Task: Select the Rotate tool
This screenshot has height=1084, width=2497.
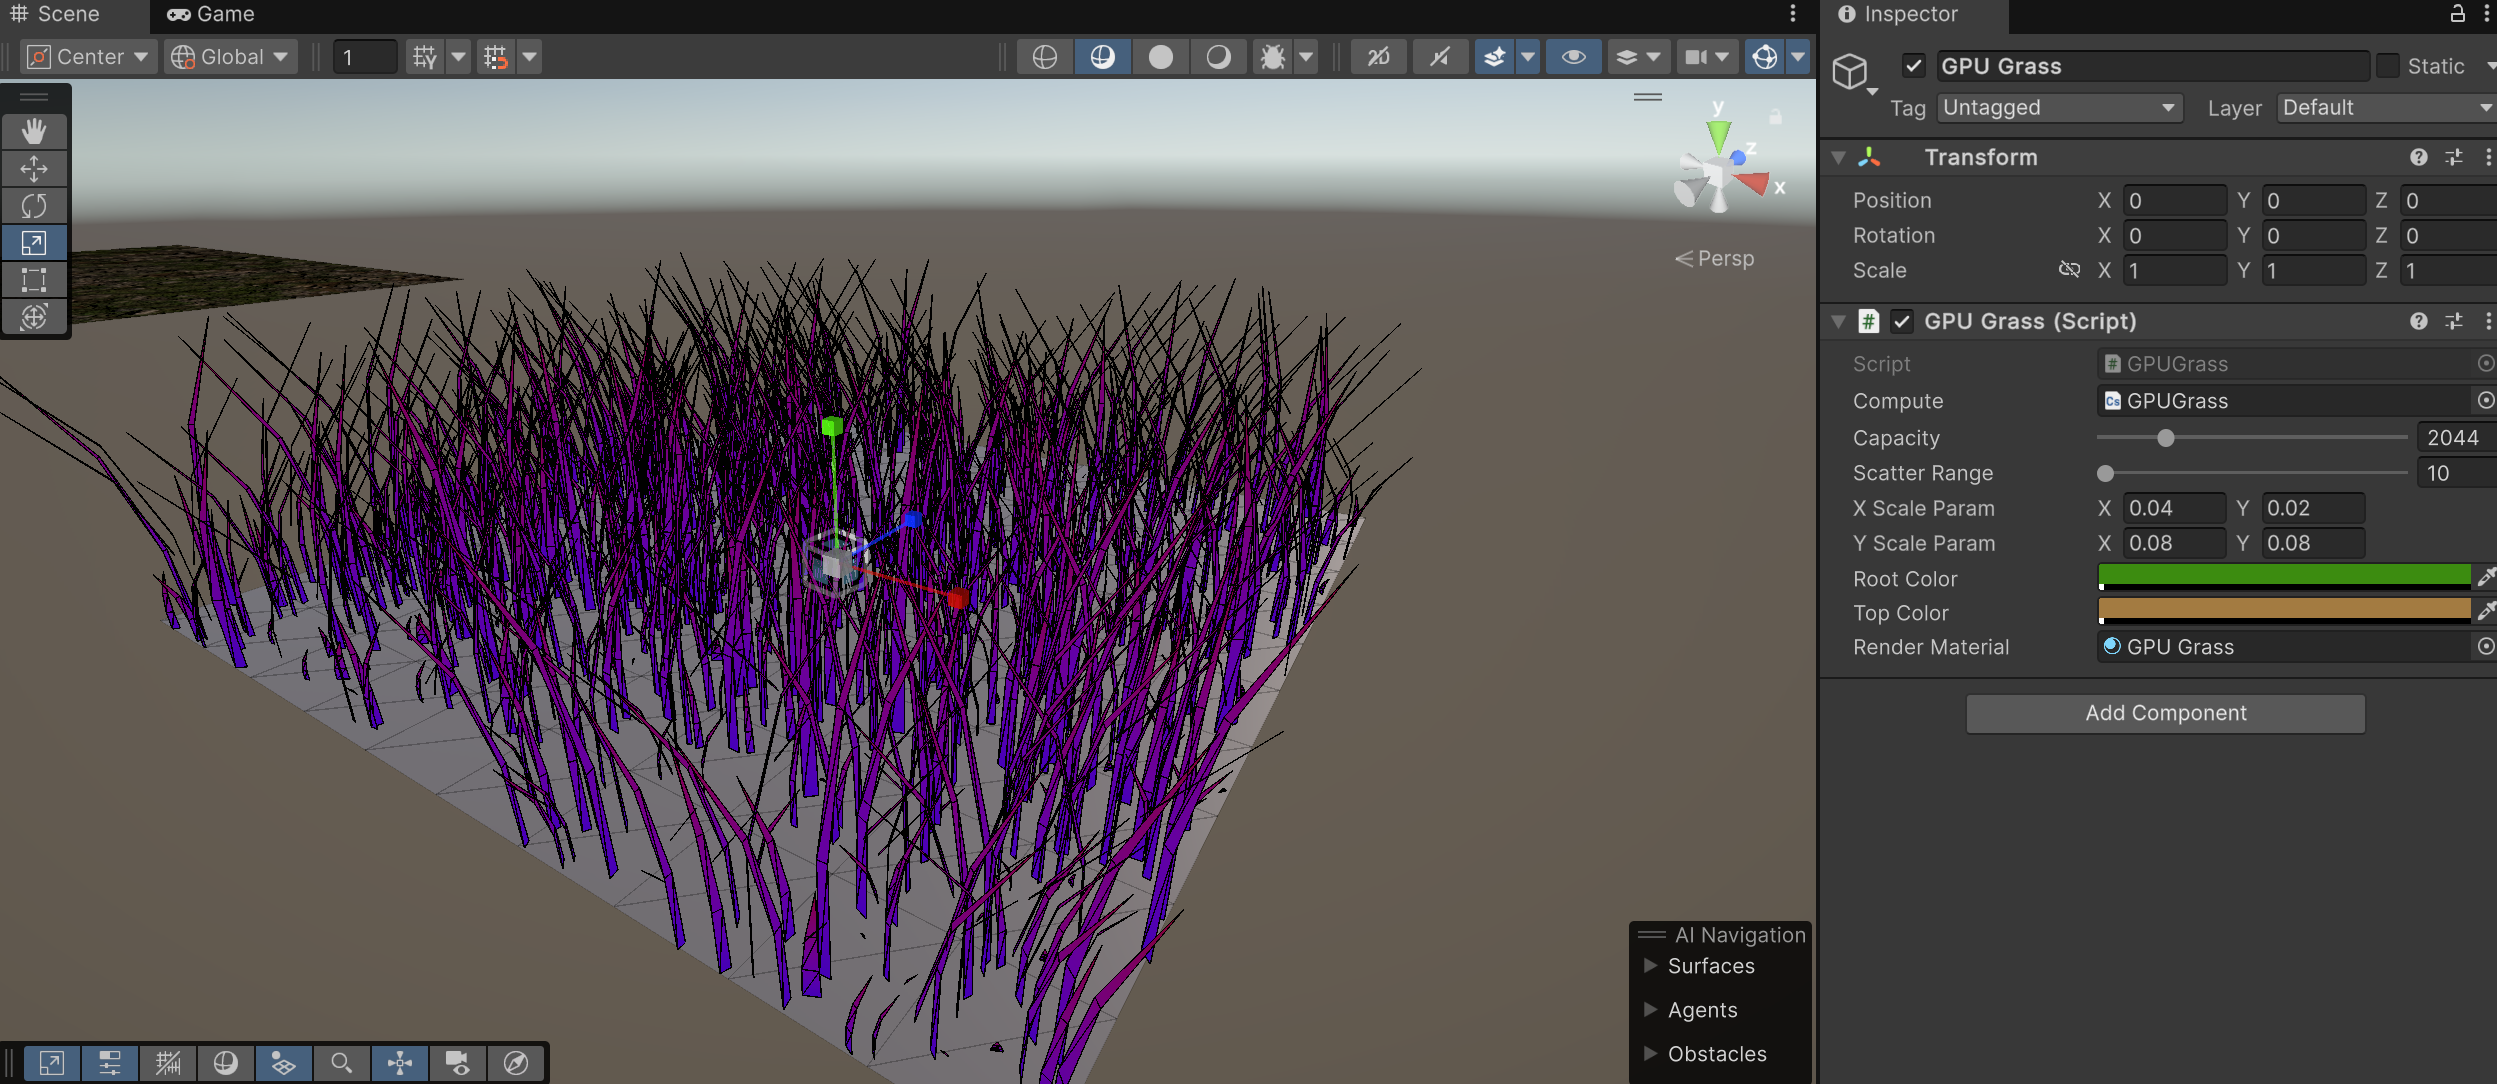Action: (34, 205)
